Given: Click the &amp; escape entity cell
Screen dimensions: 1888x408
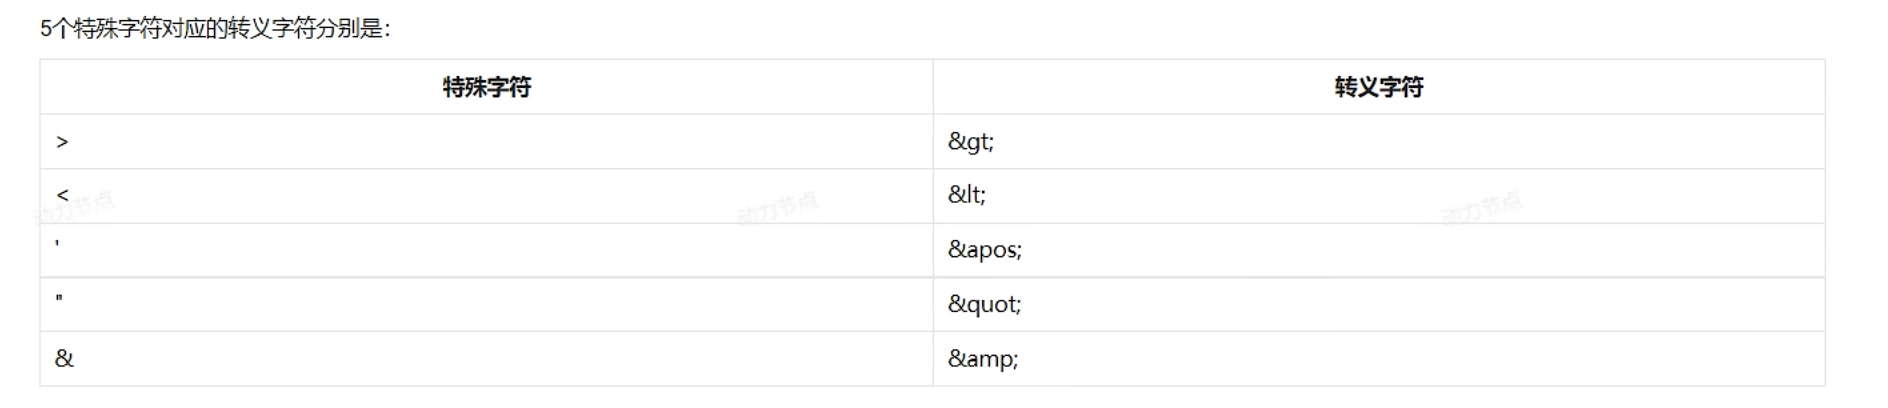Looking at the screenshot, I should pyautogui.click(x=983, y=358).
